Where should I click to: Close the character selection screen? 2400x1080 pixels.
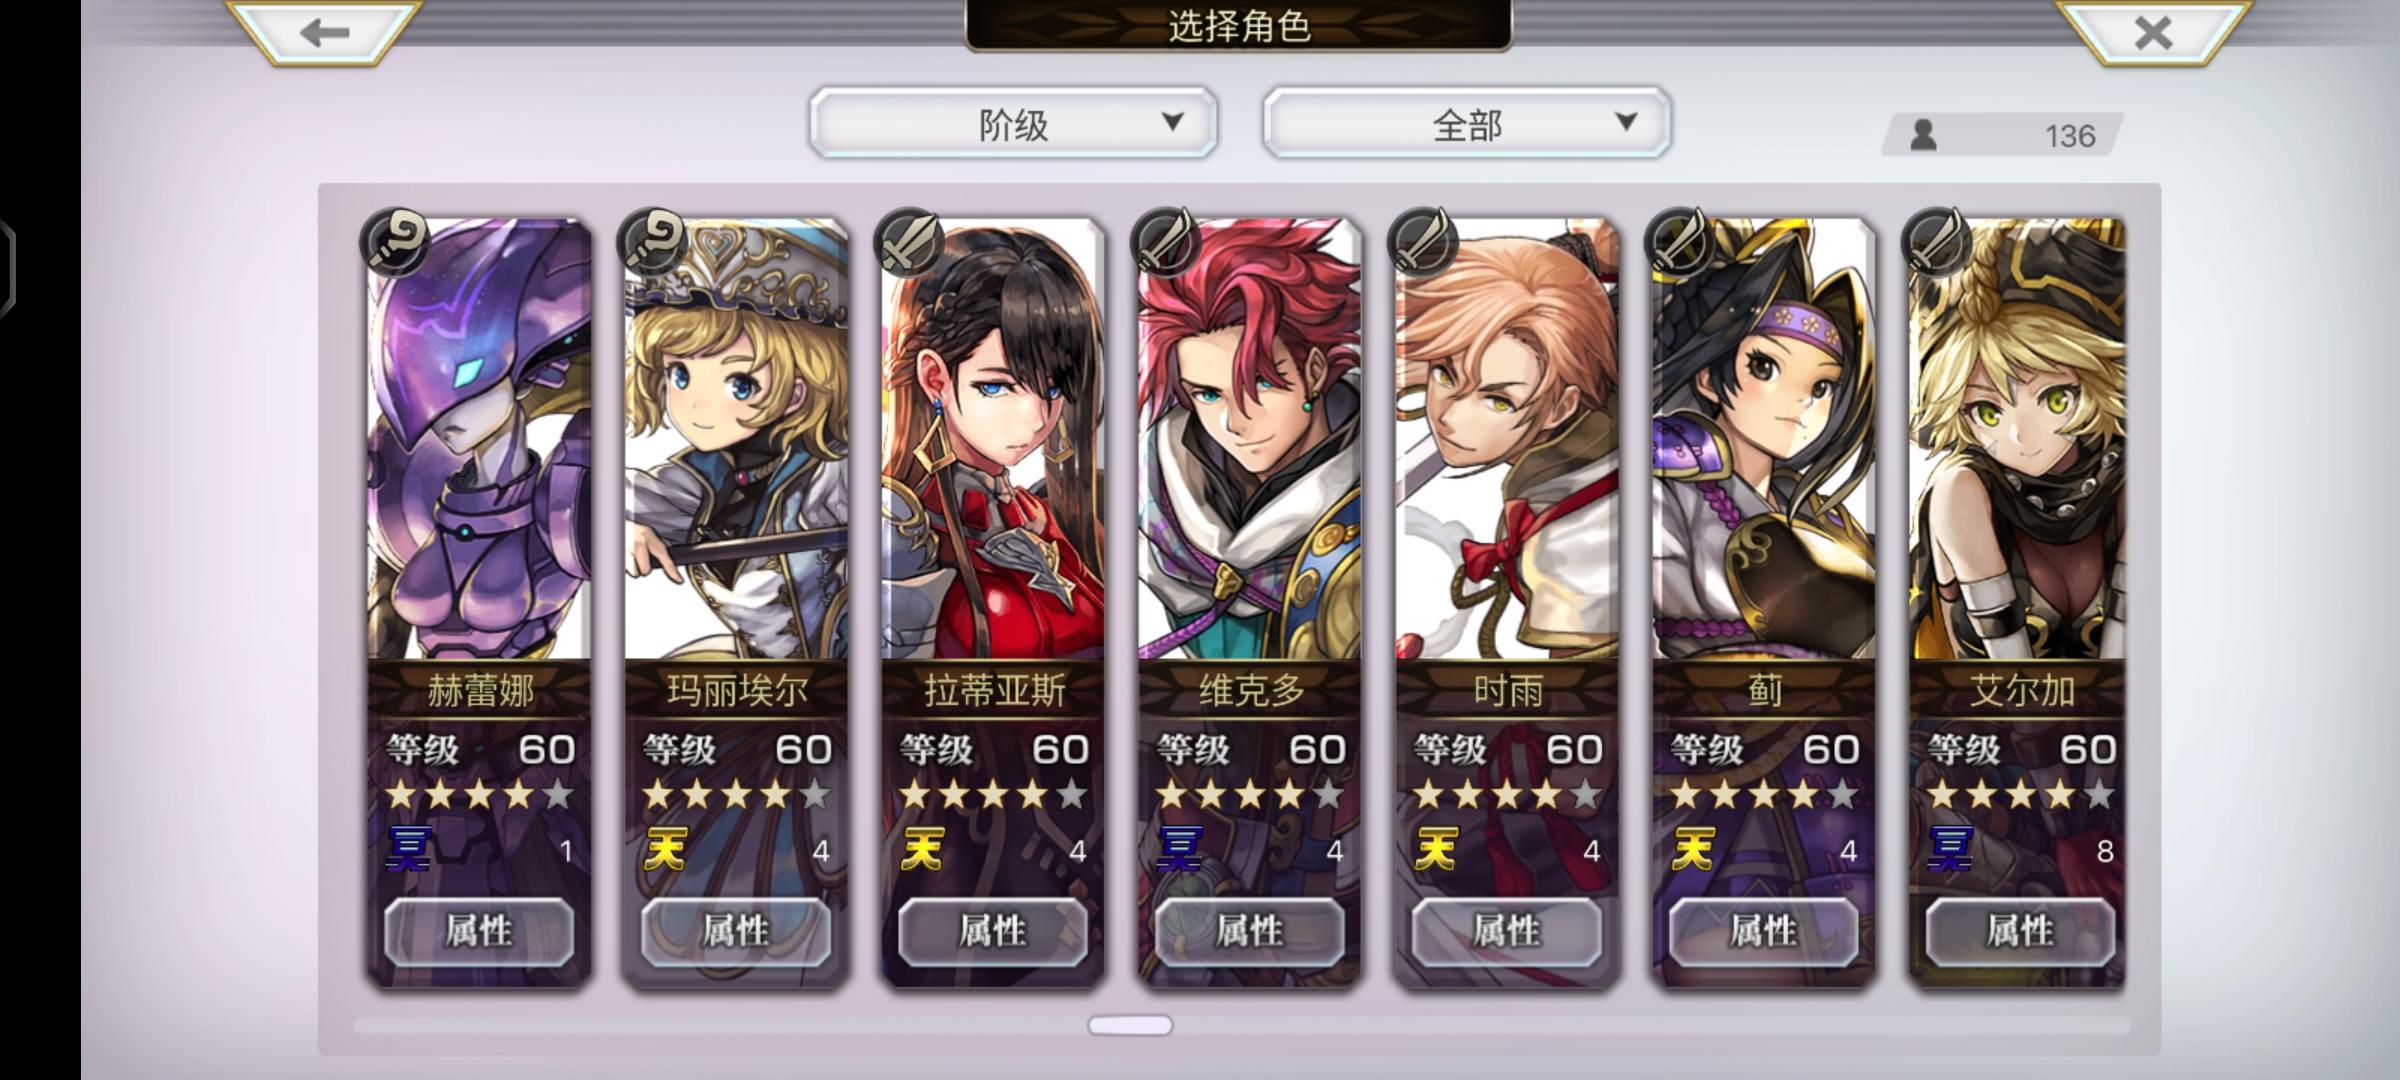2153,33
